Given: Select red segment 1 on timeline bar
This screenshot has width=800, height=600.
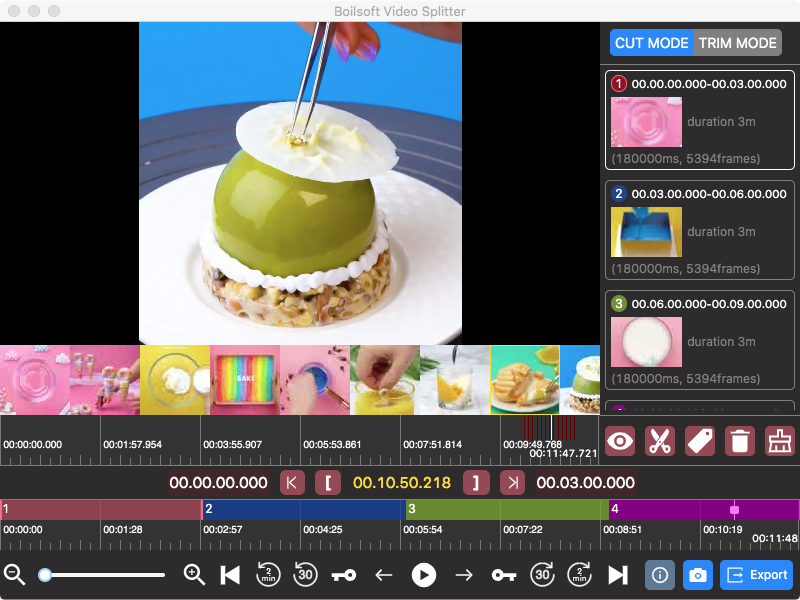Looking at the screenshot, I should click(x=101, y=509).
